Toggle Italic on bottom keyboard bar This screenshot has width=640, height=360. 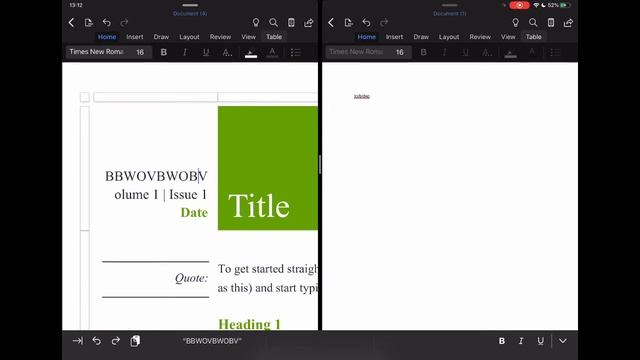pos(521,341)
